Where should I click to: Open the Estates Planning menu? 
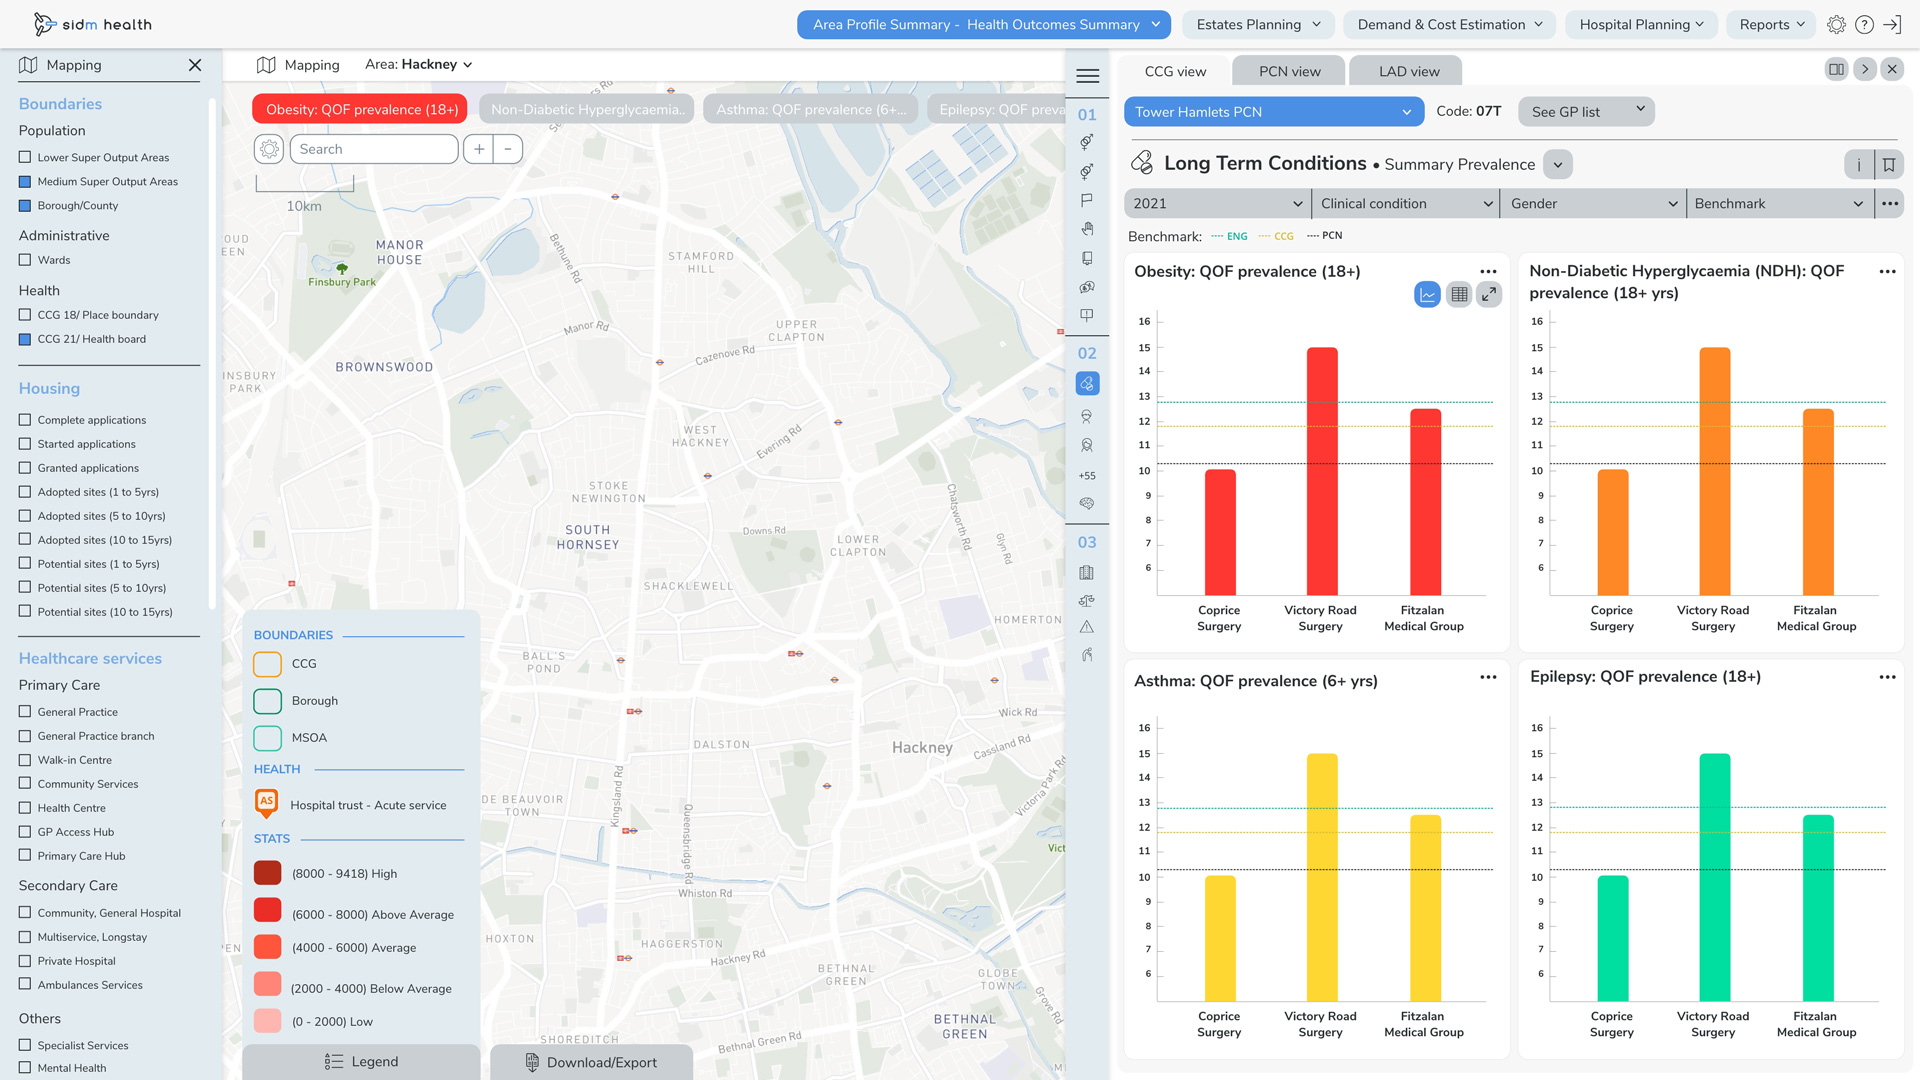[1258, 25]
